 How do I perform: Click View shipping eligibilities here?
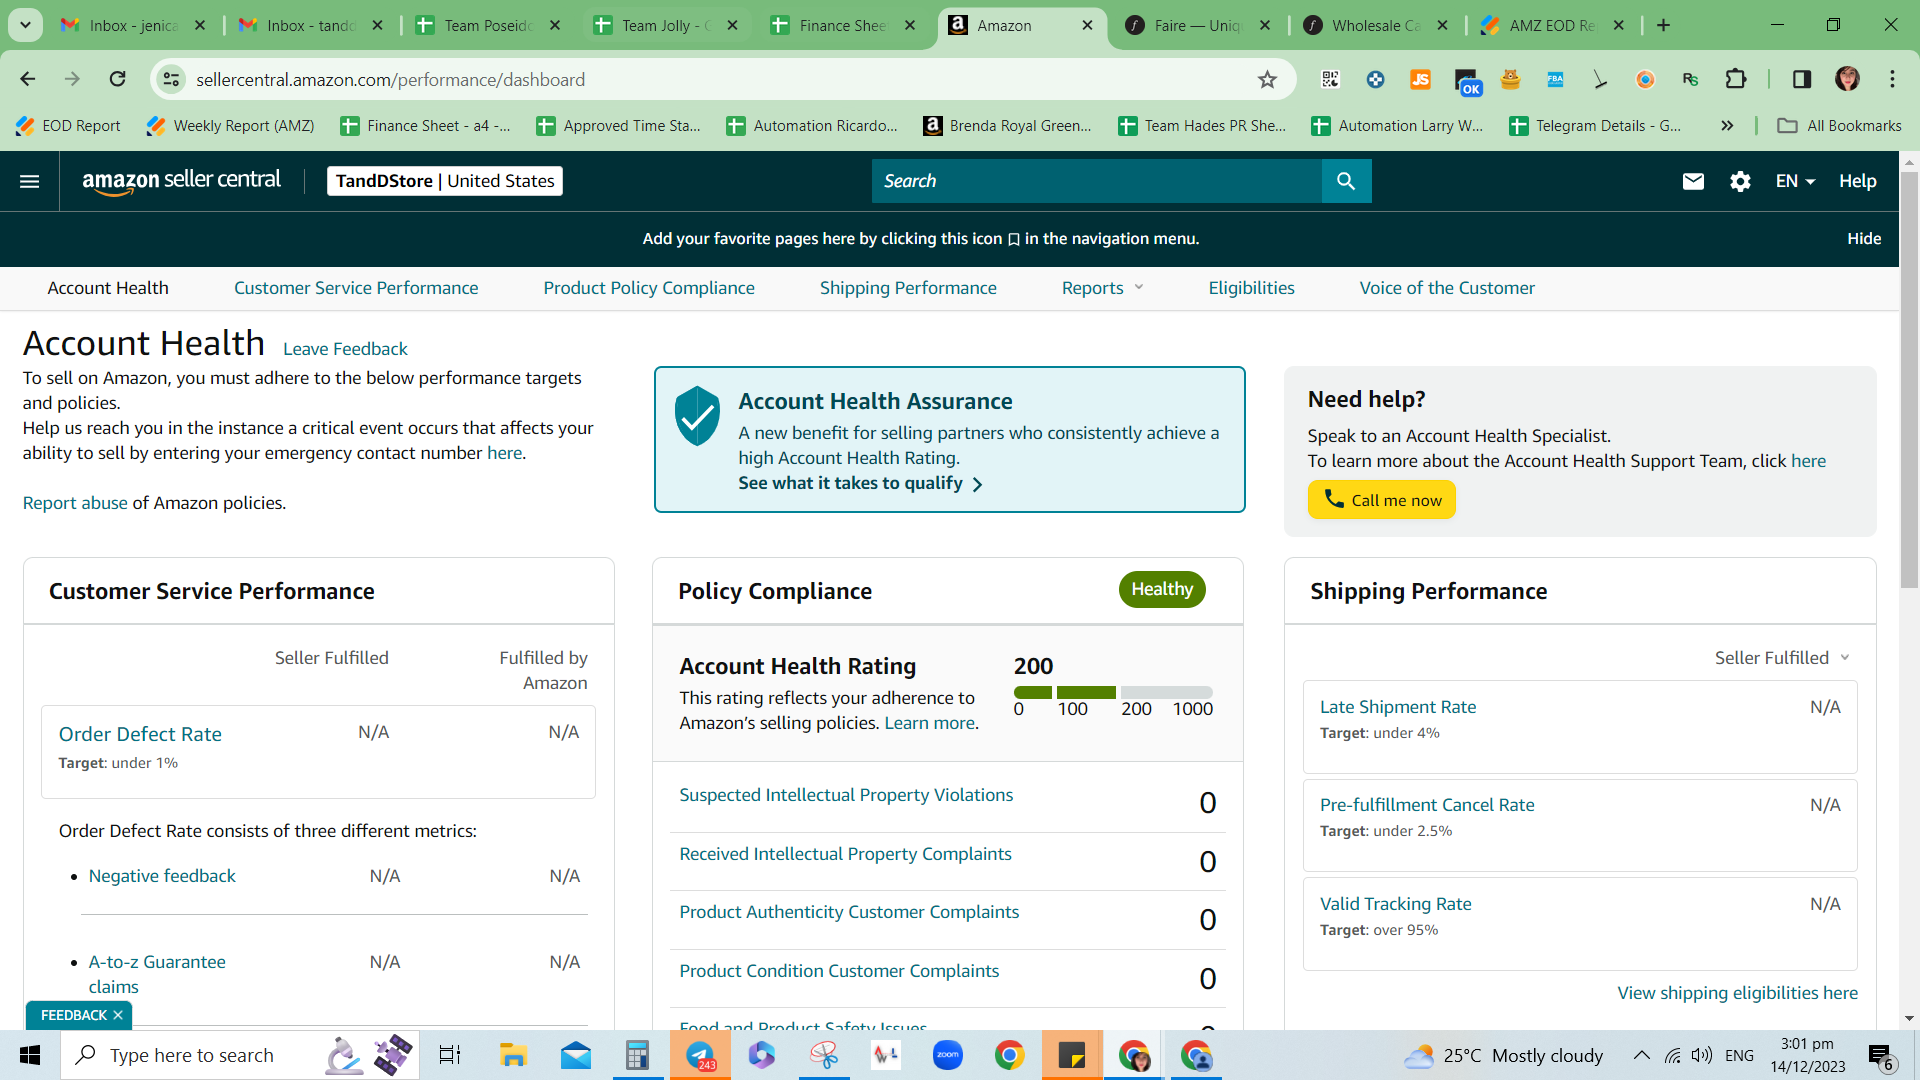coord(1737,993)
